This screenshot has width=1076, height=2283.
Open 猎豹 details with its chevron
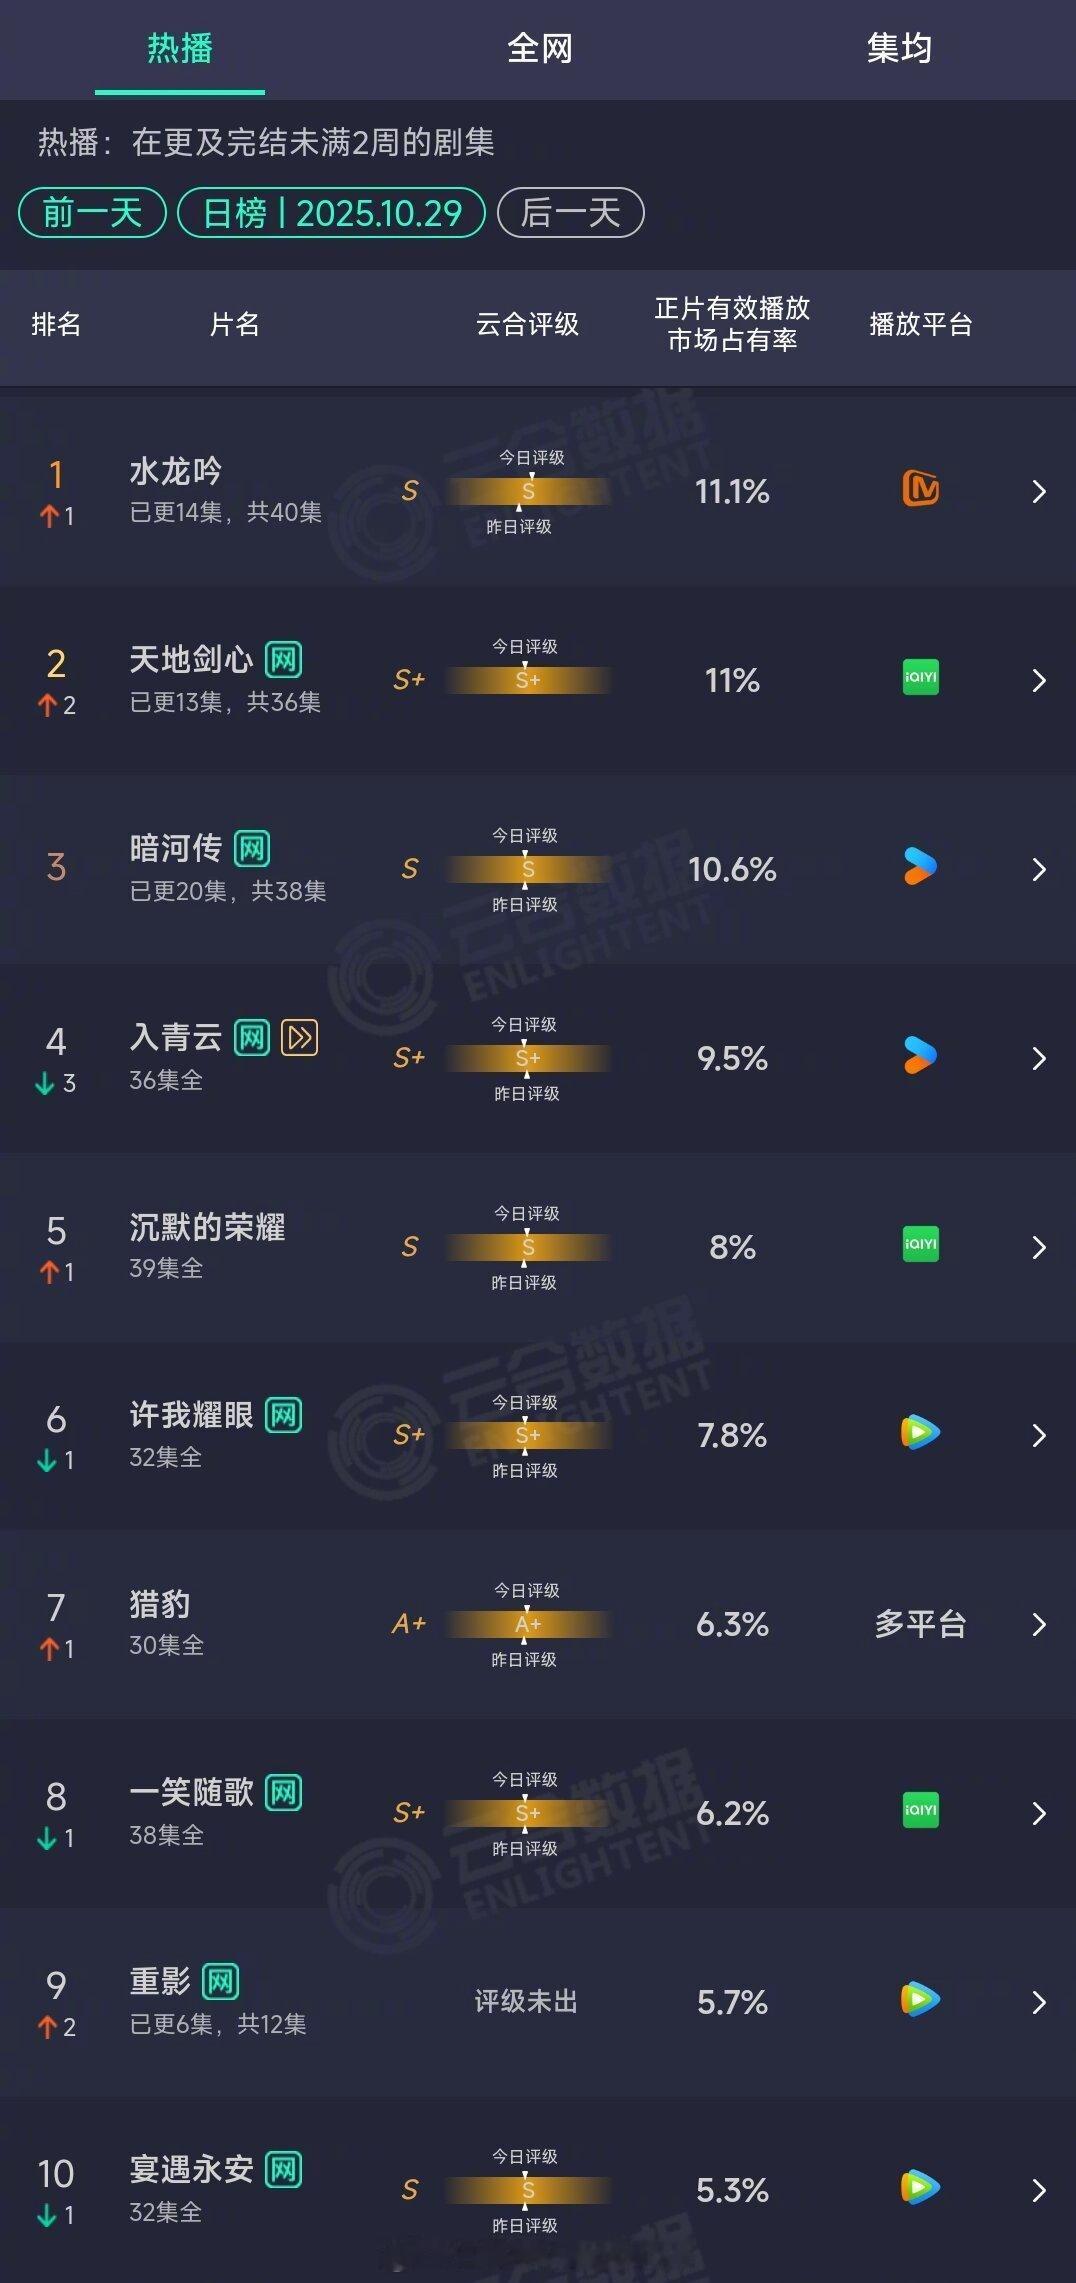click(x=1038, y=1624)
